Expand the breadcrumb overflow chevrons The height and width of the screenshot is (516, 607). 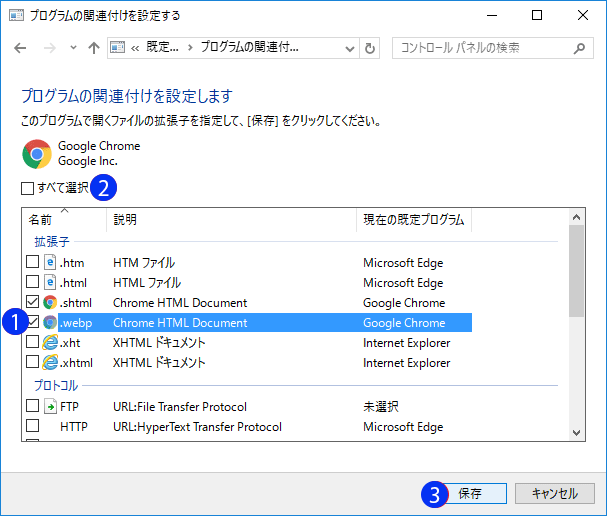click(x=135, y=48)
